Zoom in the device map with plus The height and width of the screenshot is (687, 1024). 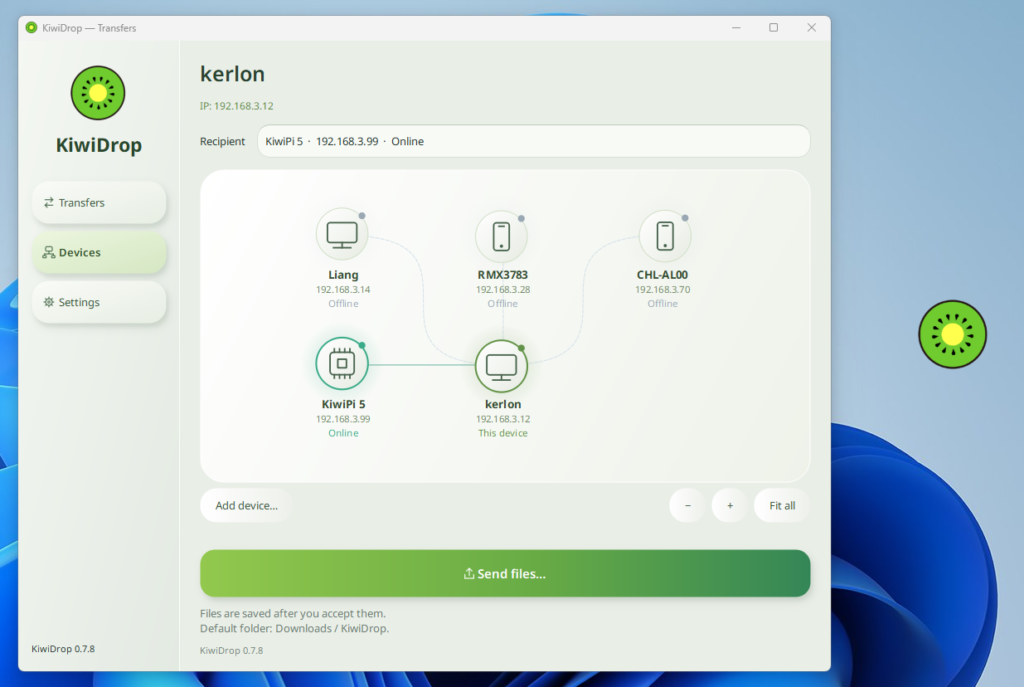point(730,505)
